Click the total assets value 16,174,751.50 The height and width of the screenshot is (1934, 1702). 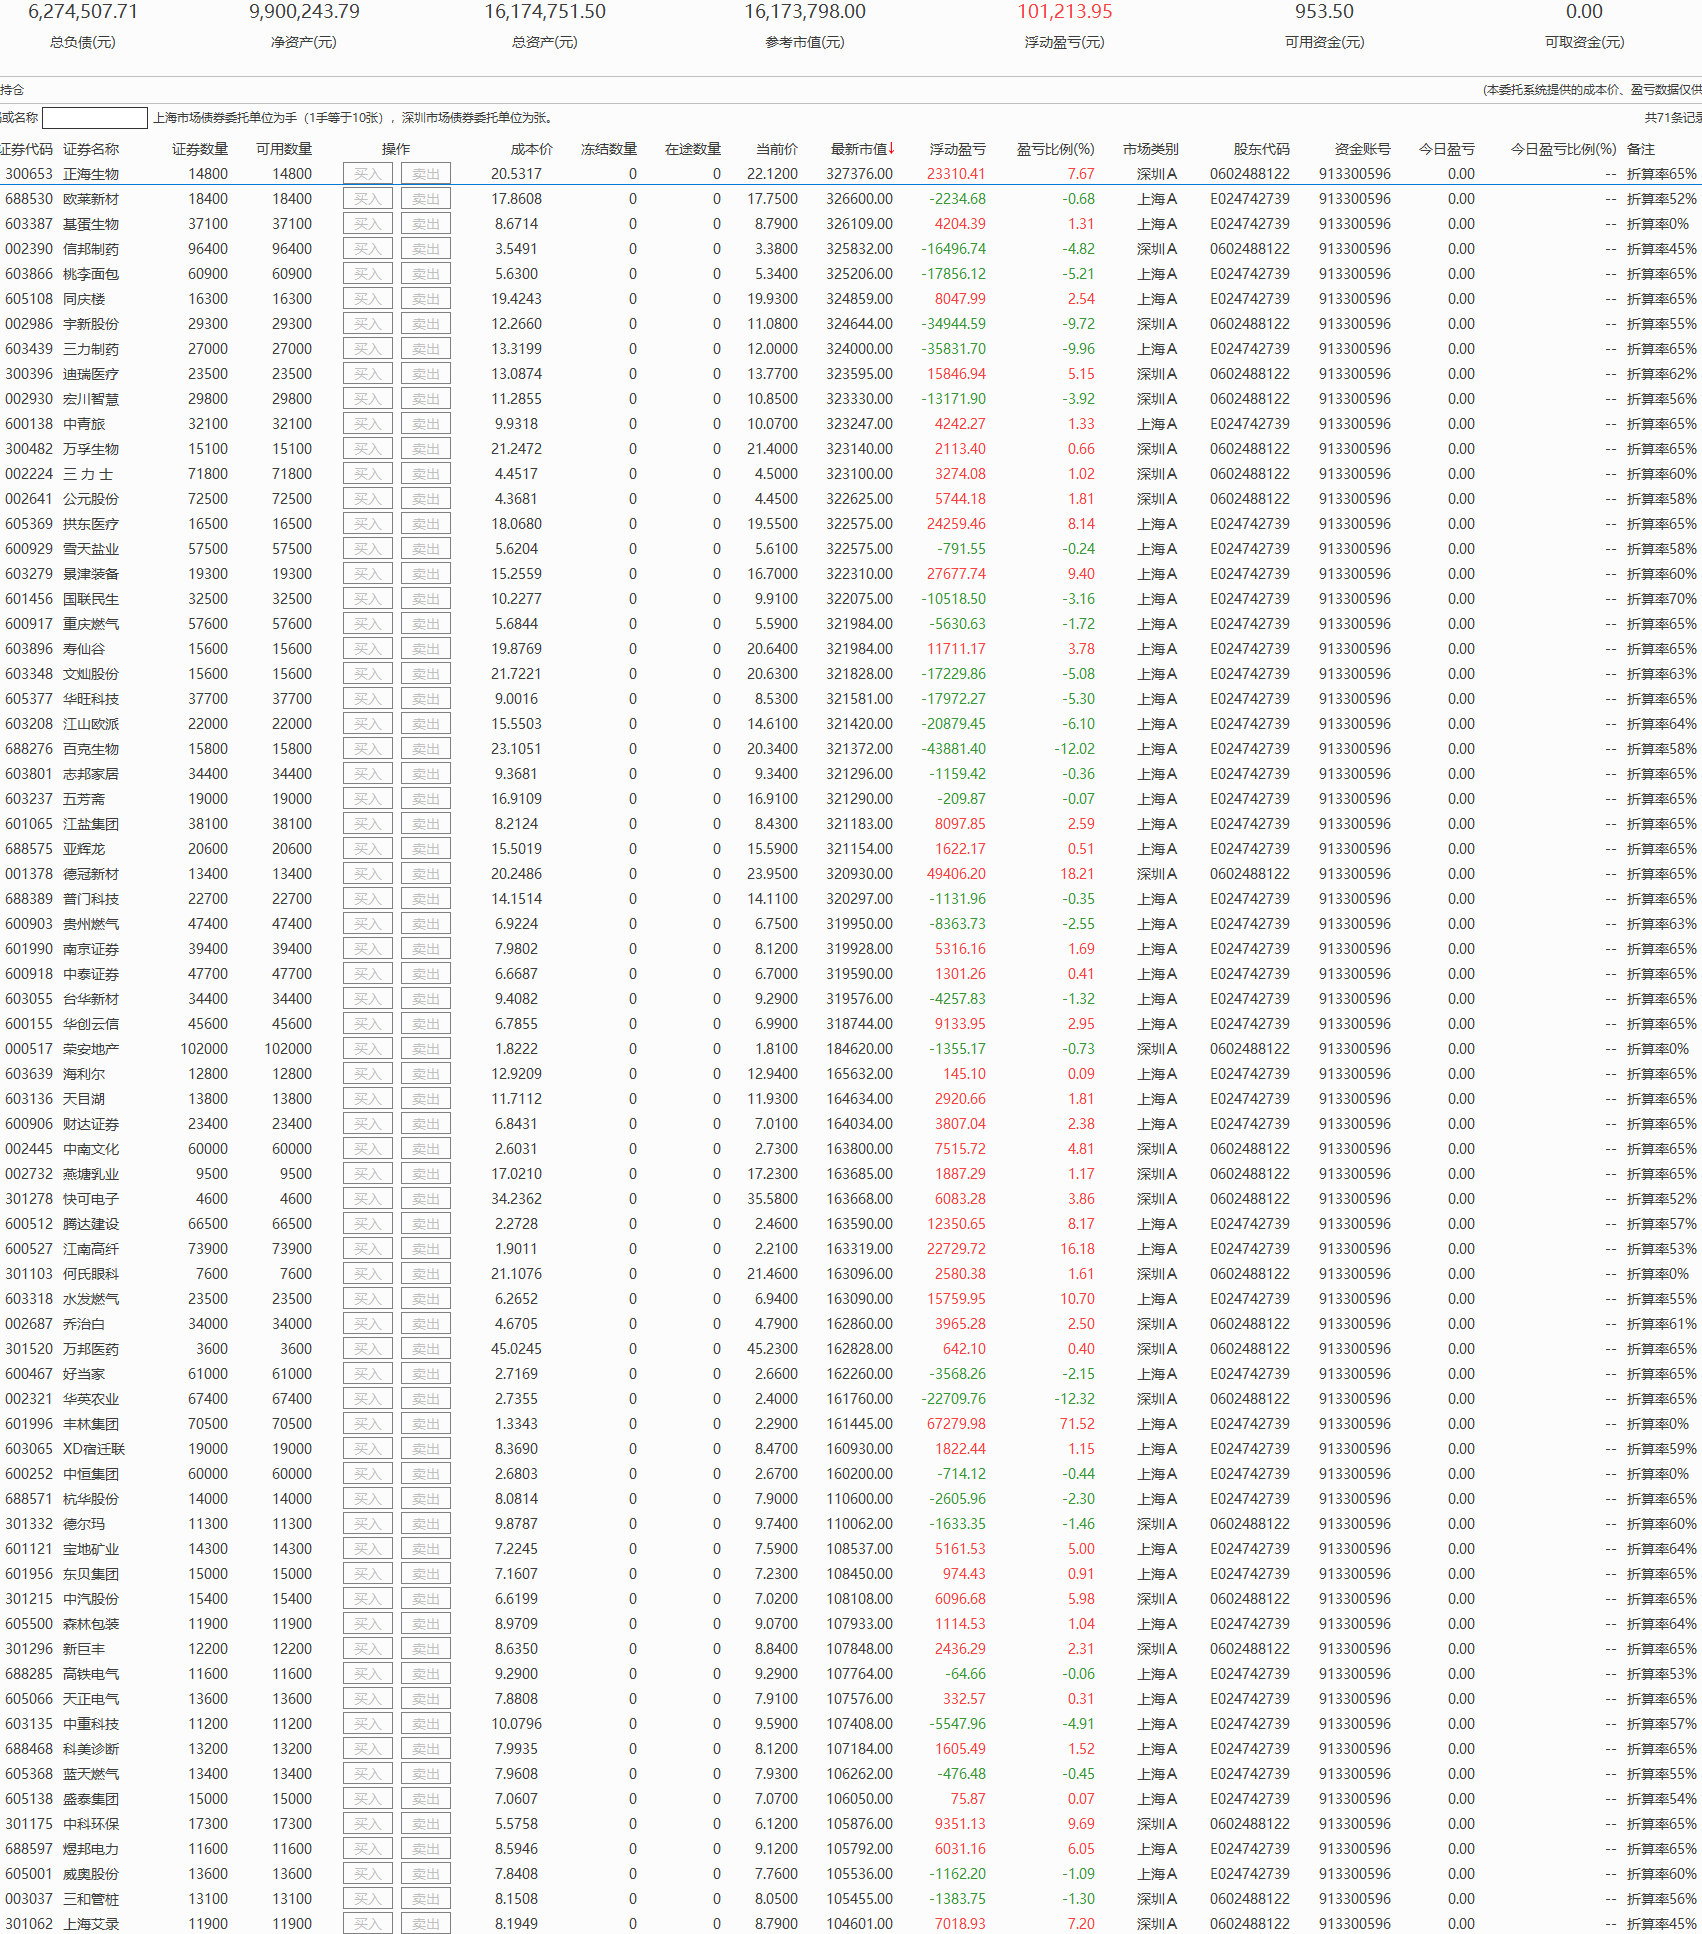pos(545,12)
